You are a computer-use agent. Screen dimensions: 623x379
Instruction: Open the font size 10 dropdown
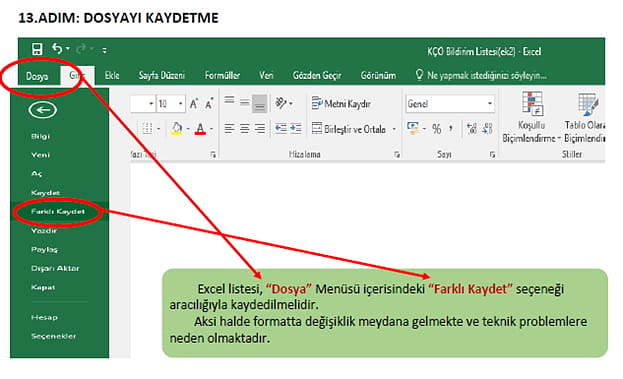(180, 104)
